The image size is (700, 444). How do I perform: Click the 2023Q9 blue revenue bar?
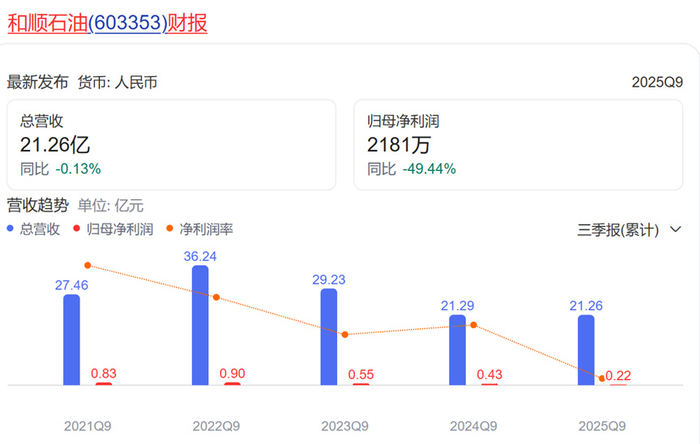pos(329,337)
